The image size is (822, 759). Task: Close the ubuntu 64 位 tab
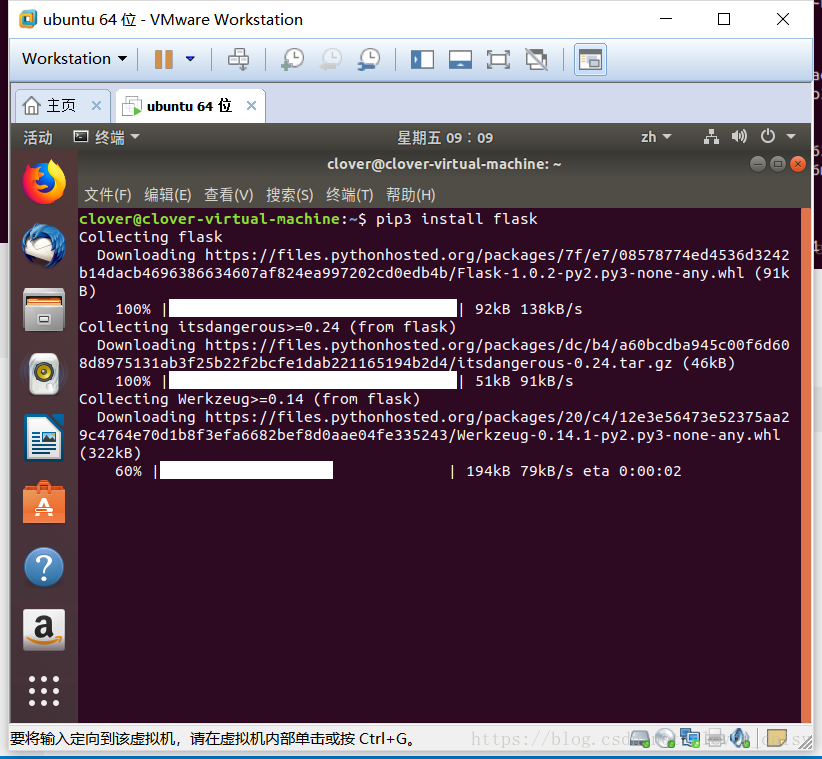click(252, 105)
